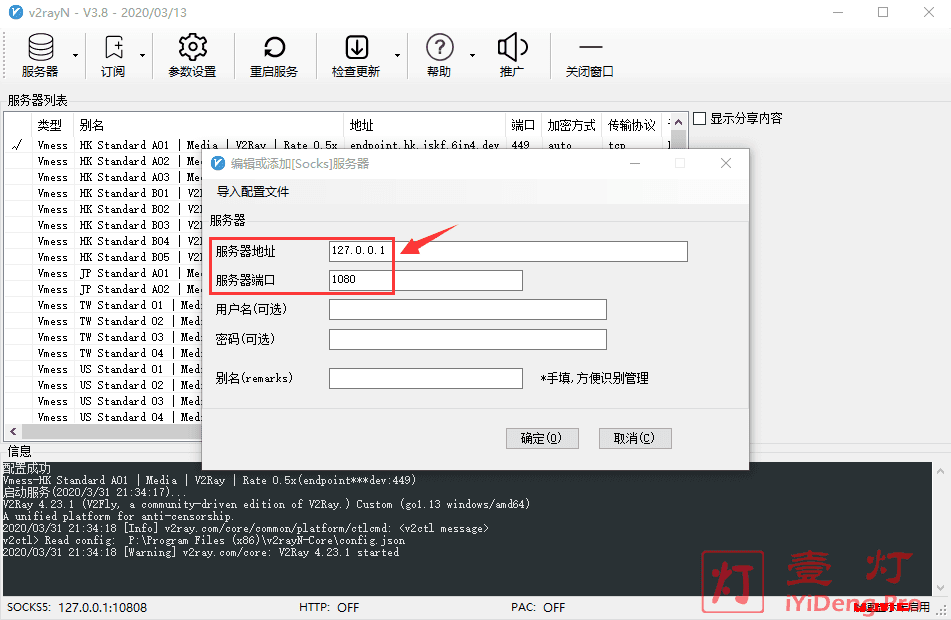Select the HK Standard B05 server row
951x620 pixels.
pos(103,257)
